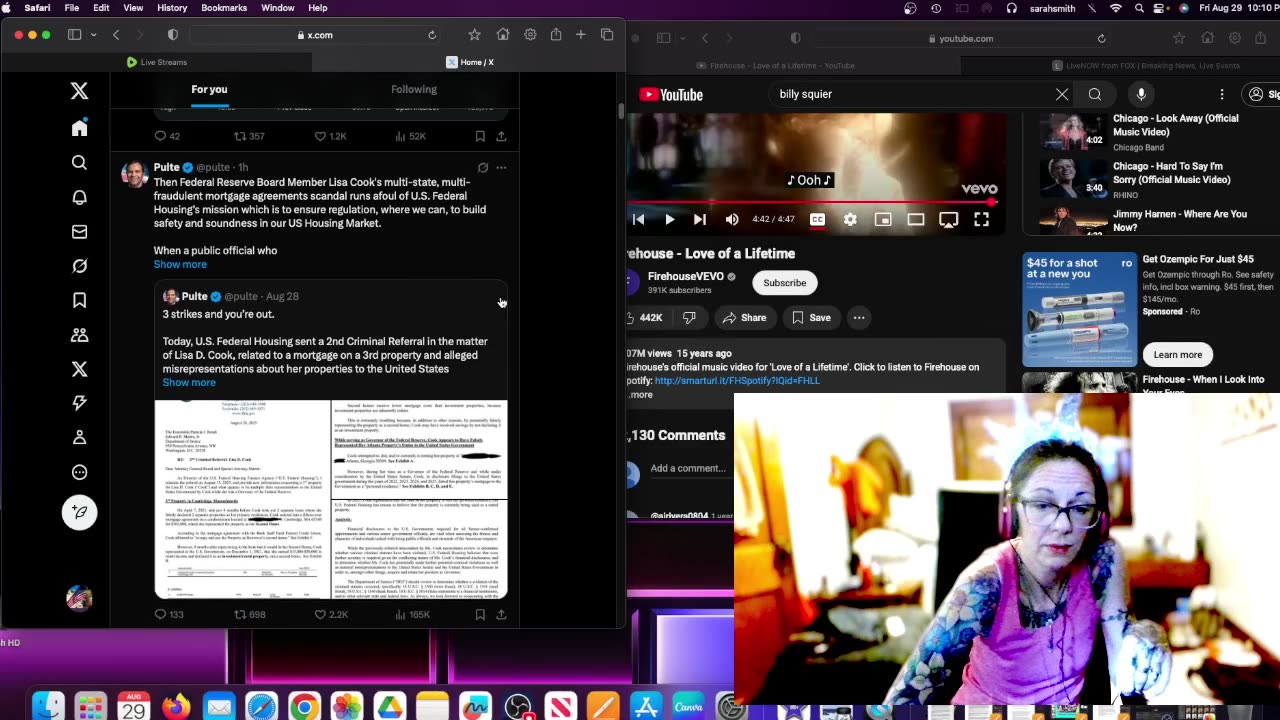Screen dimensions: 1280x720
Task: Open more actions menu under YouTube video
Action: 859,318
